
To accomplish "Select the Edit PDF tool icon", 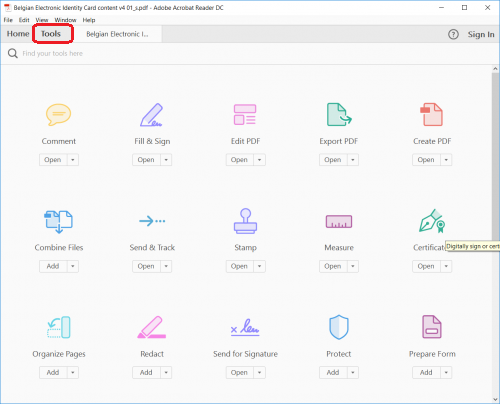I will coord(245,115).
